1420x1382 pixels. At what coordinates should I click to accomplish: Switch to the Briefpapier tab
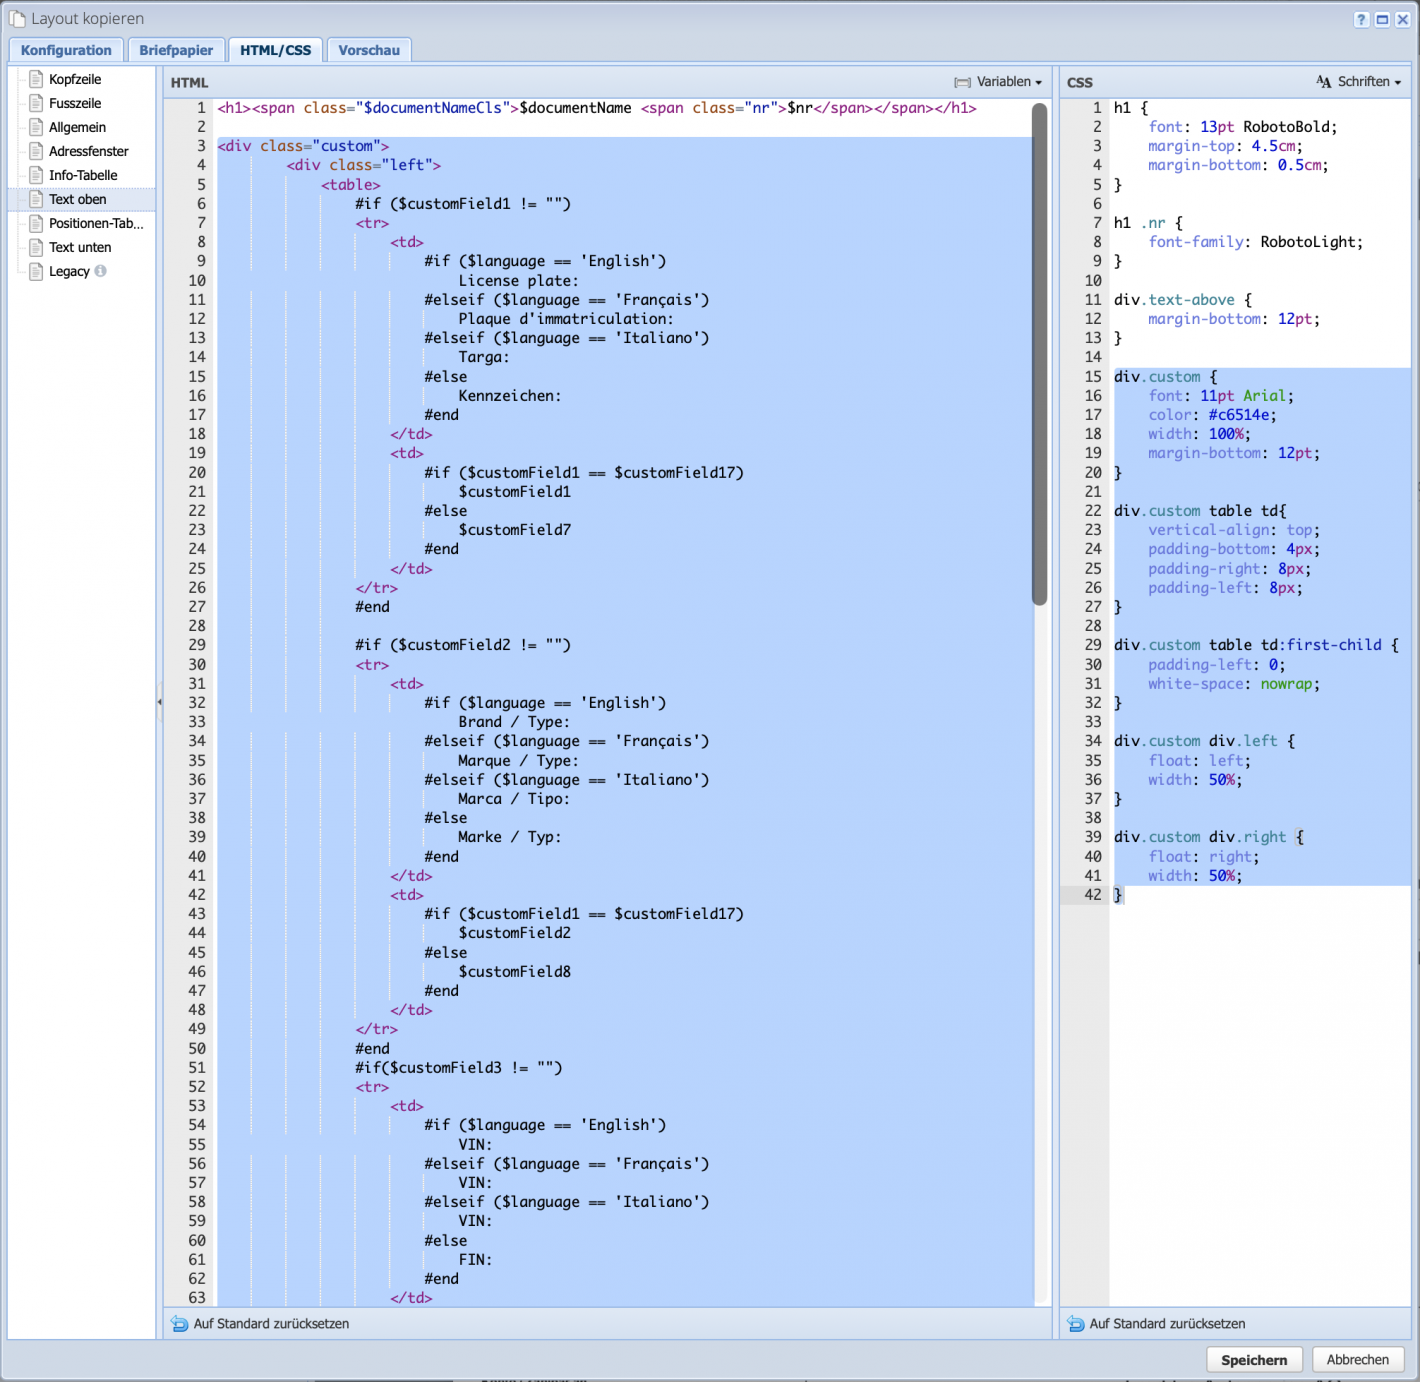177,49
